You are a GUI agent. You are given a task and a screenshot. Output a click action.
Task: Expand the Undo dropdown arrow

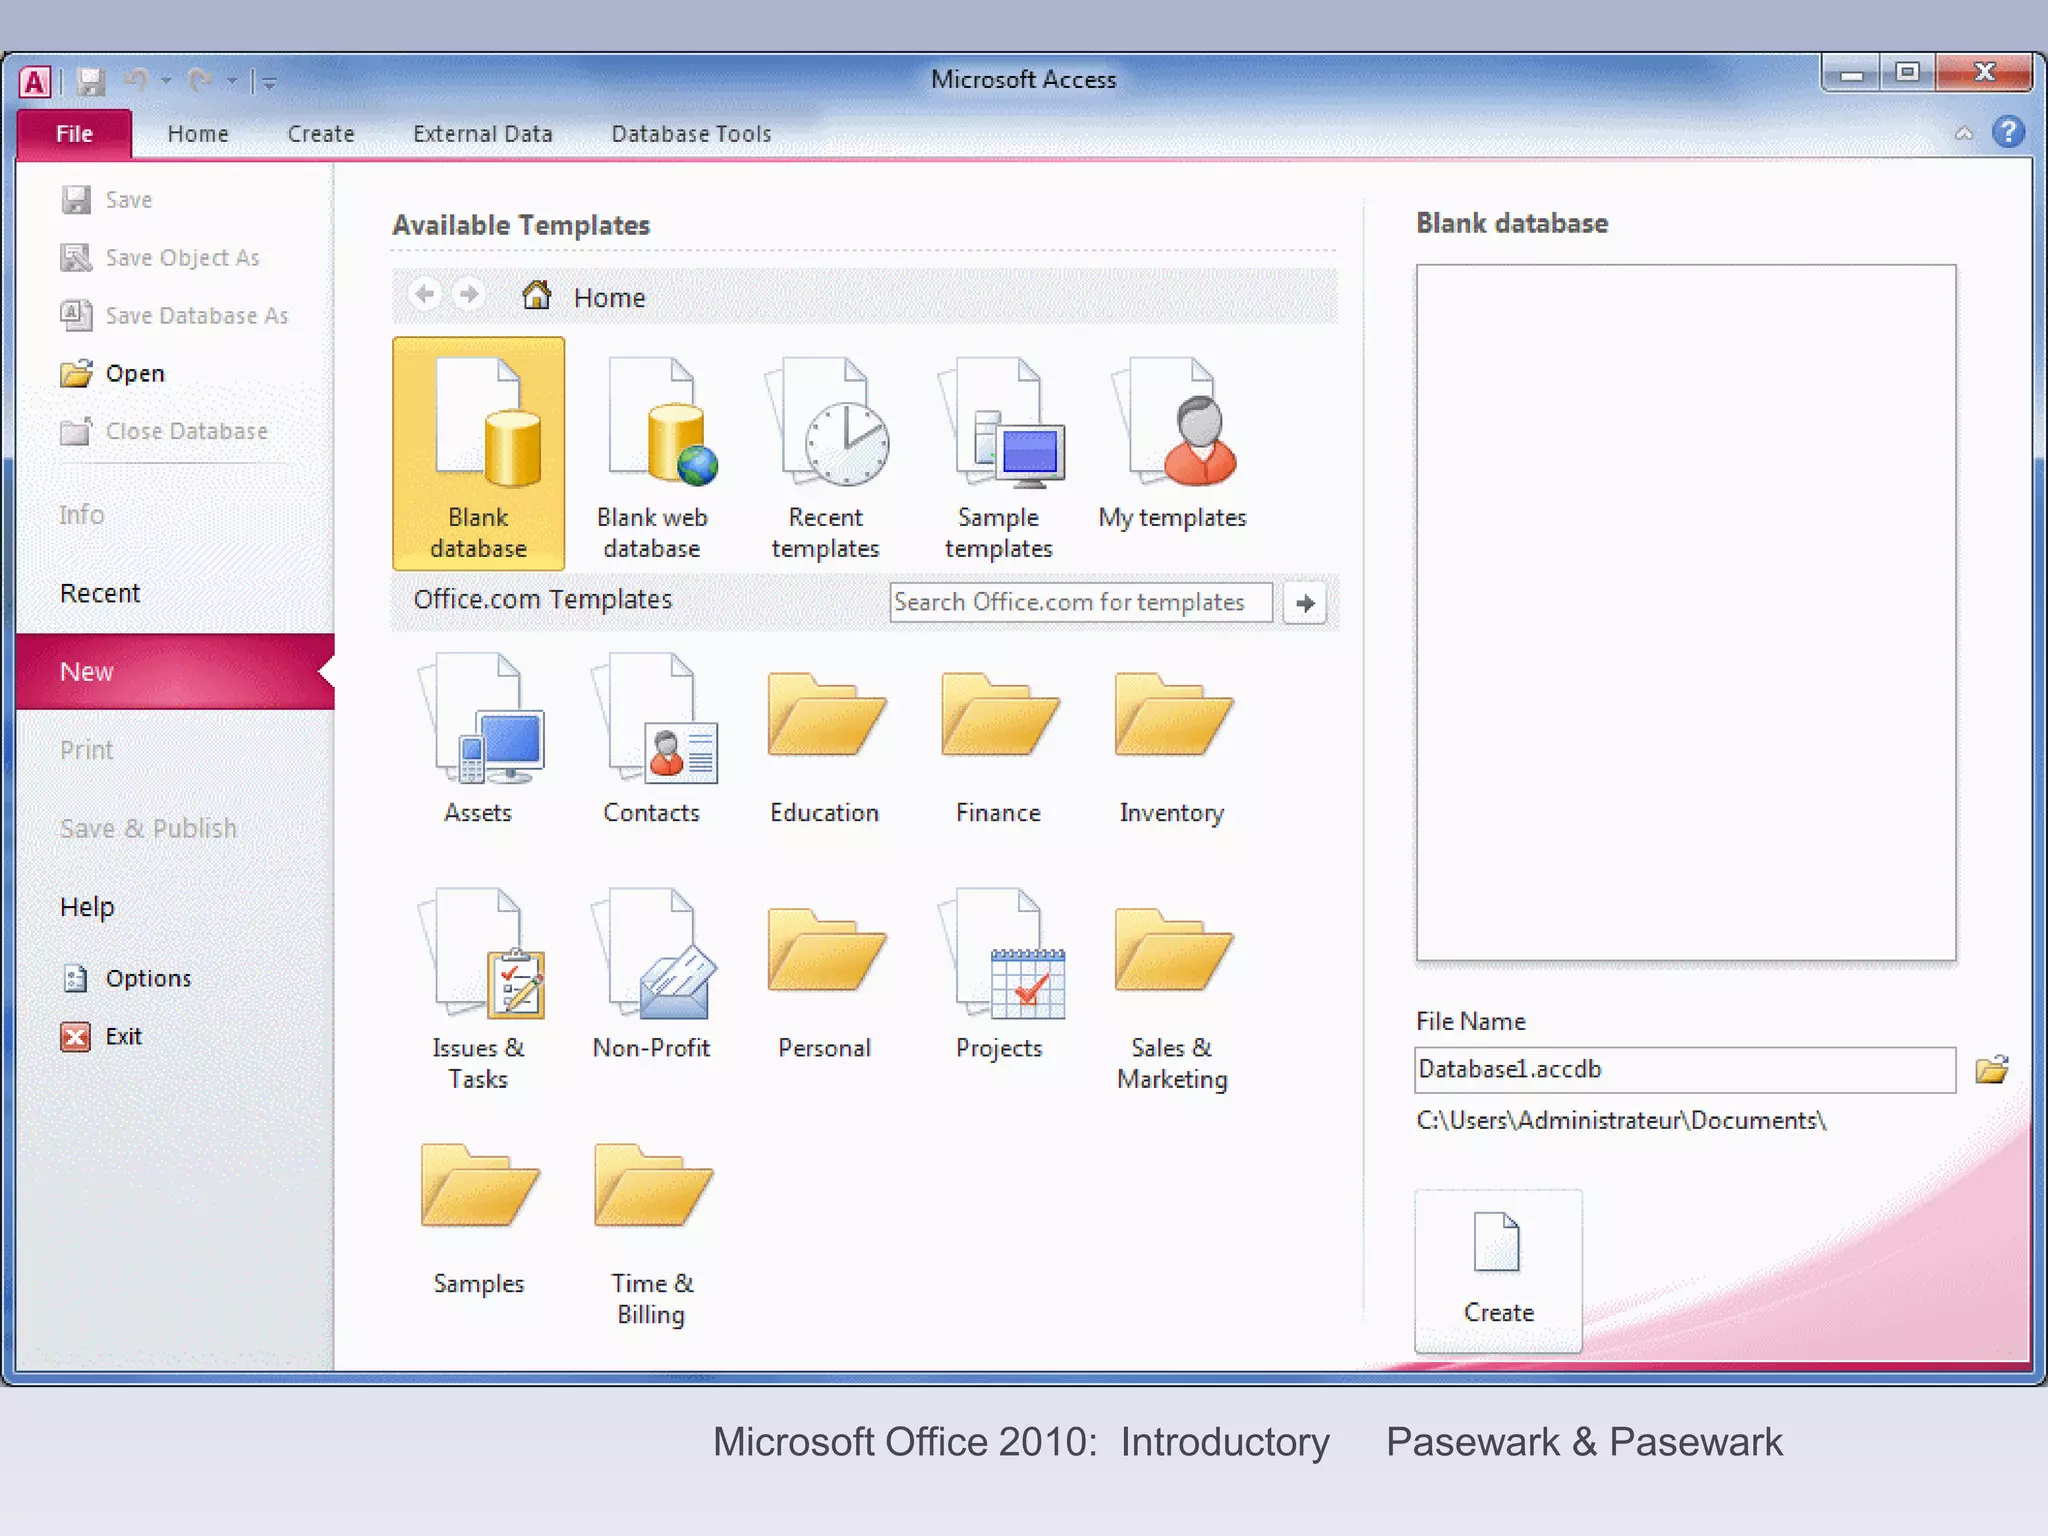[x=166, y=80]
